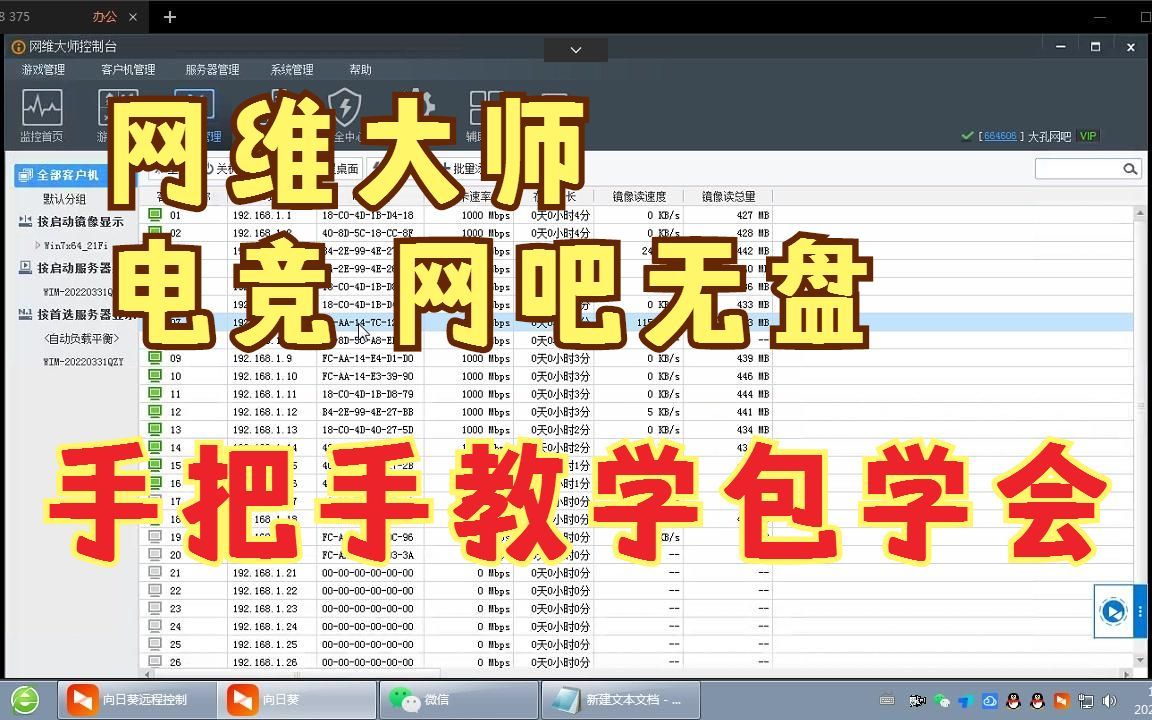Open the 监控首页 monitoring home icon
The width and height of the screenshot is (1152, 720).
42,115
